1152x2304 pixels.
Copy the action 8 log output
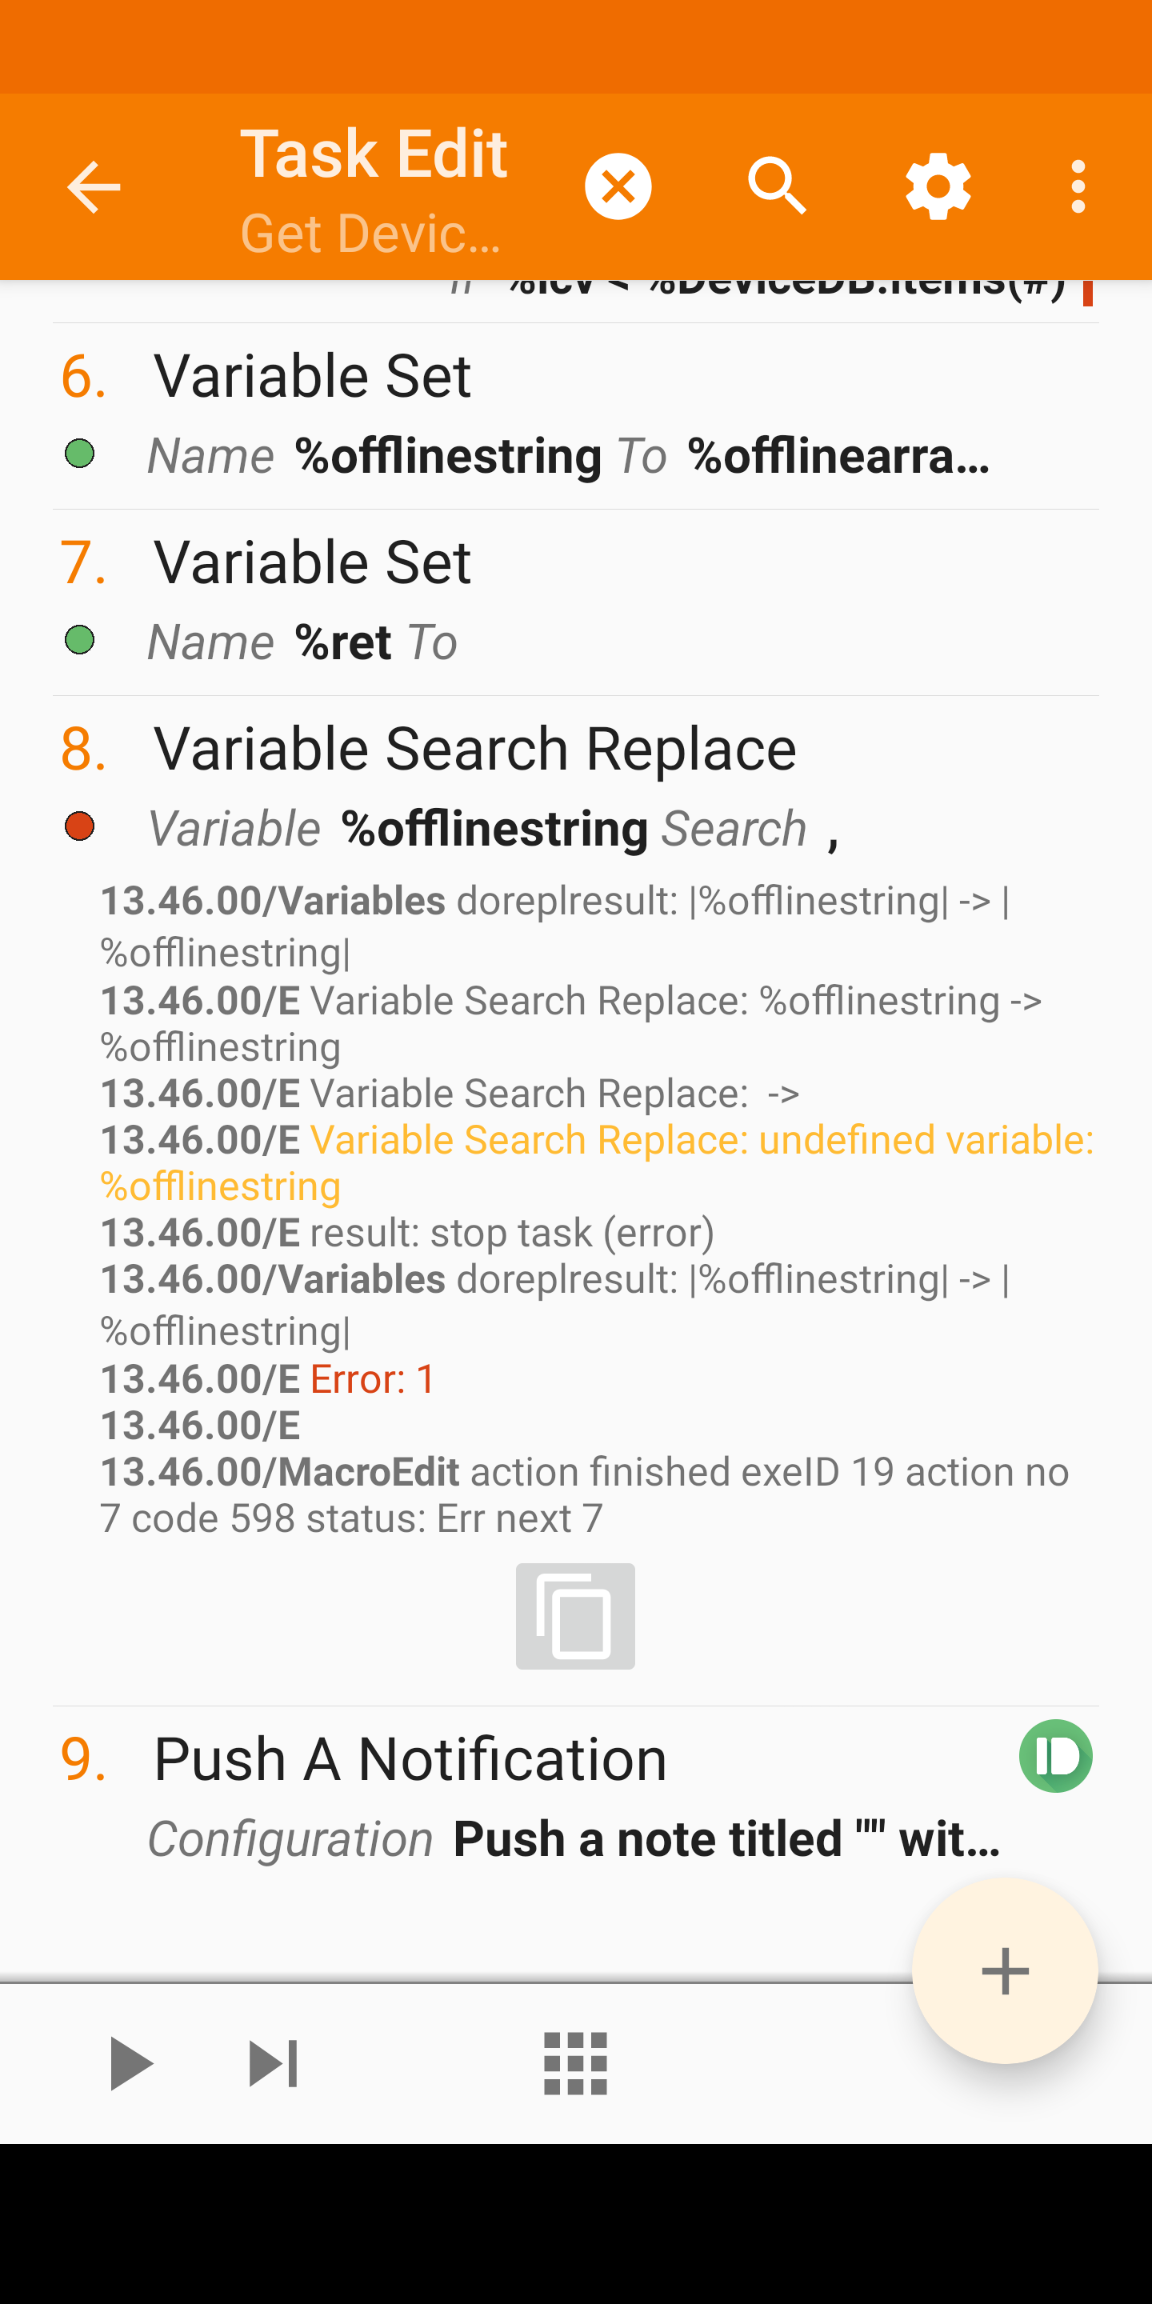(x=575, y=1616)
